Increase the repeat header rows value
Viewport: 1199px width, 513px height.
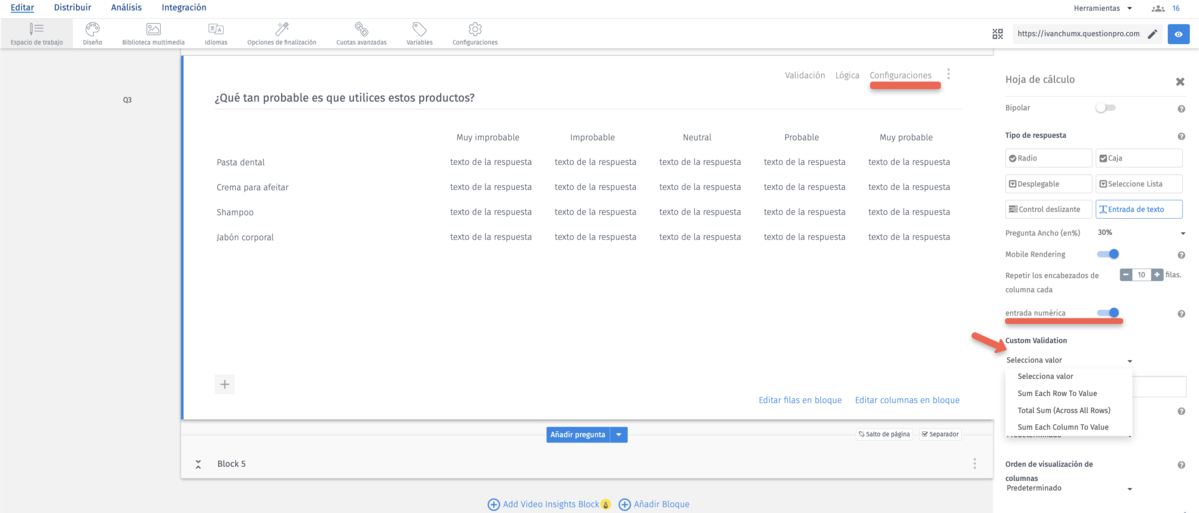point(1157,274)
